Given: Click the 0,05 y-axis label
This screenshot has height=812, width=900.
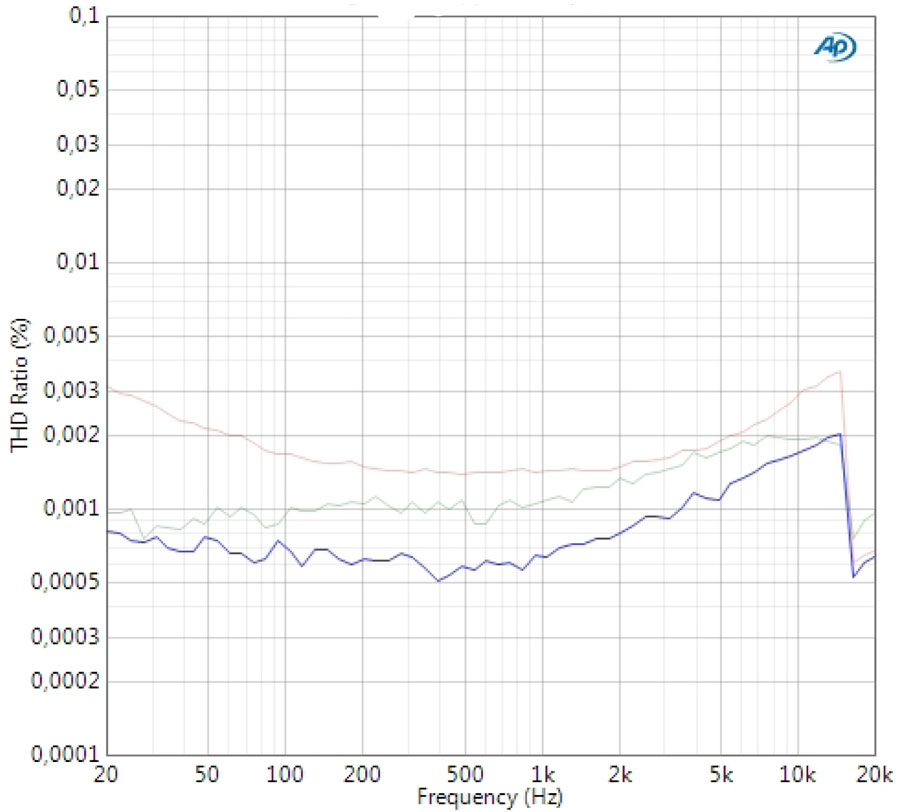Looking at the screenshot, I should (78, 90).
